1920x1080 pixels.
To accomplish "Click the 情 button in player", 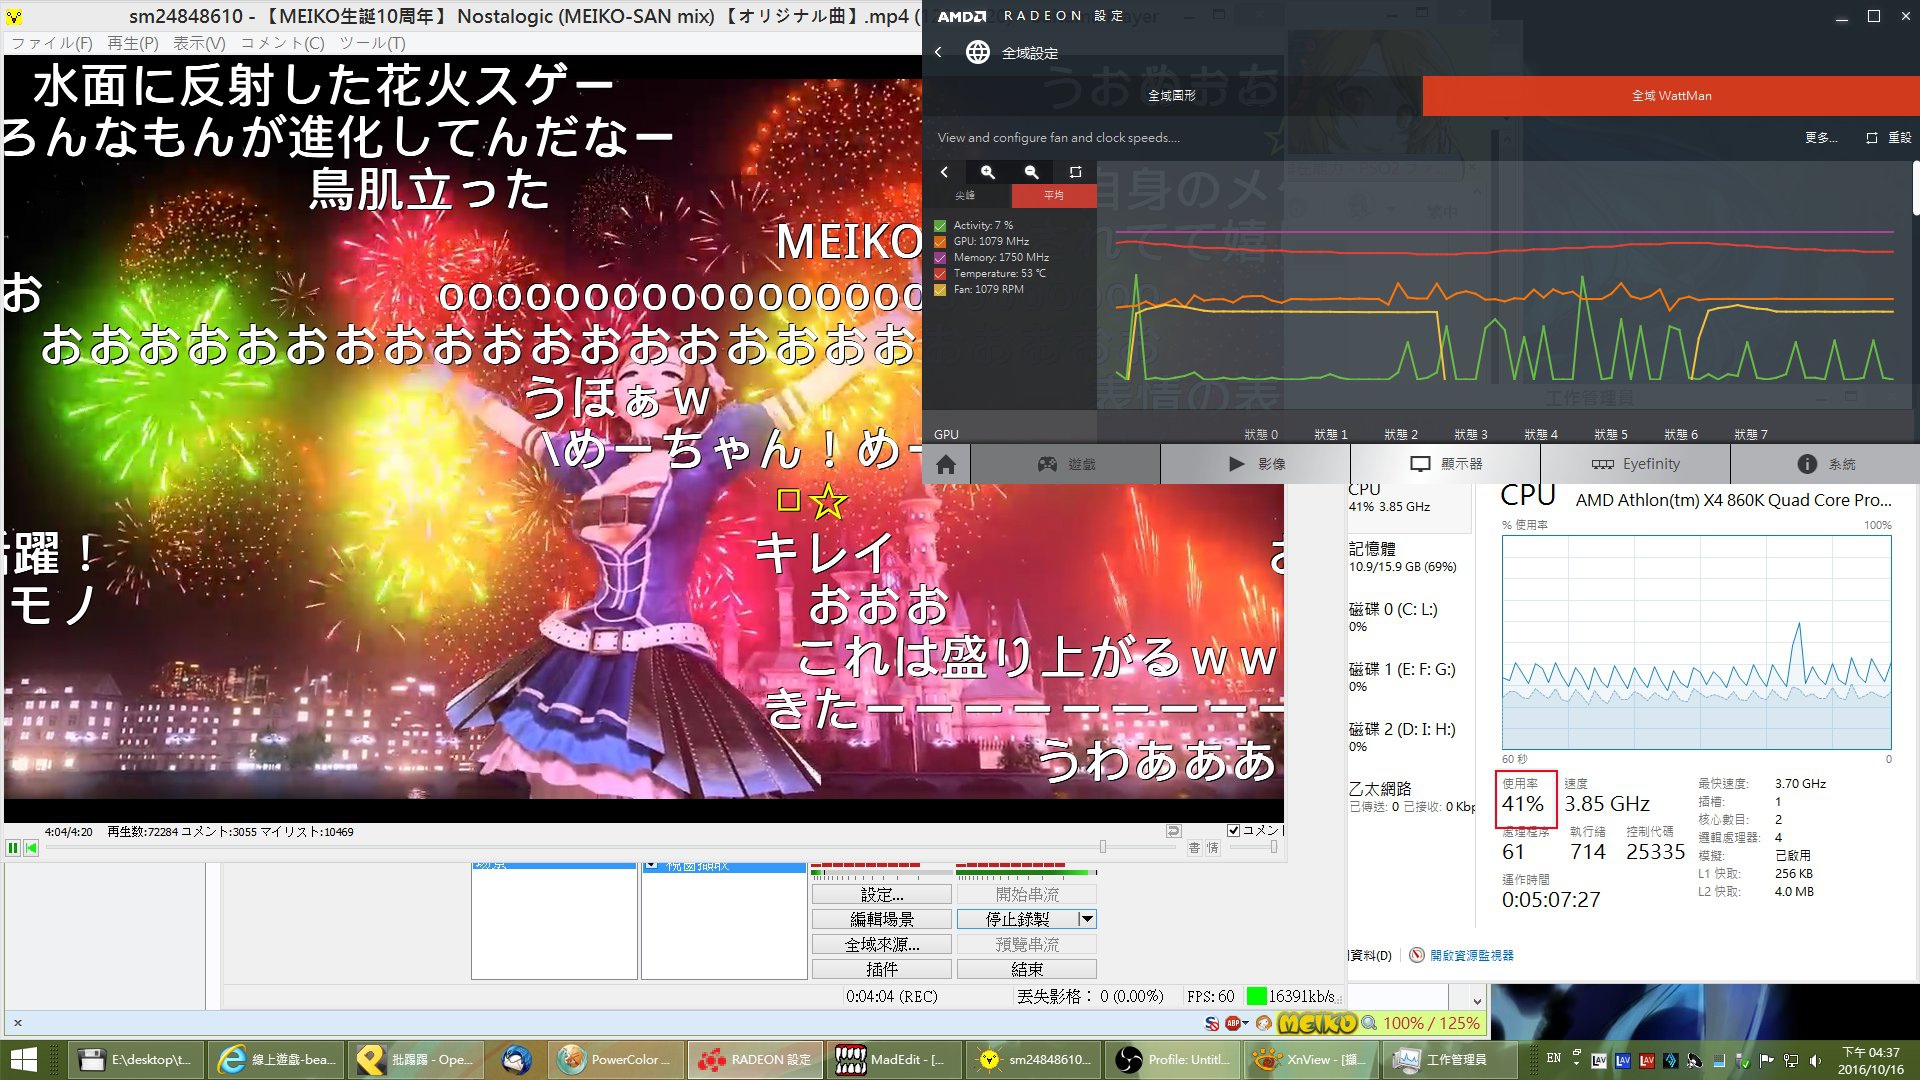I will pos(1212,848).
